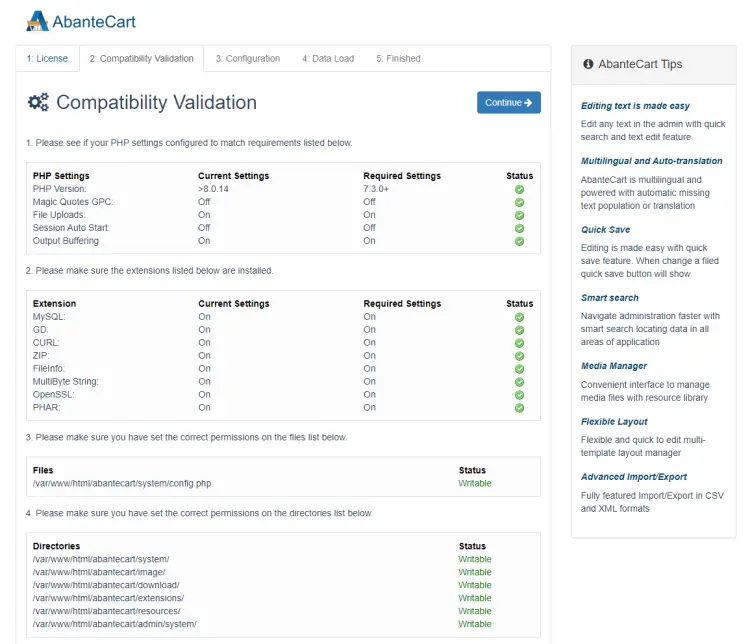The image size is (750, 644).
Task: Click the CURL status check icon
Action: point(519,343)
